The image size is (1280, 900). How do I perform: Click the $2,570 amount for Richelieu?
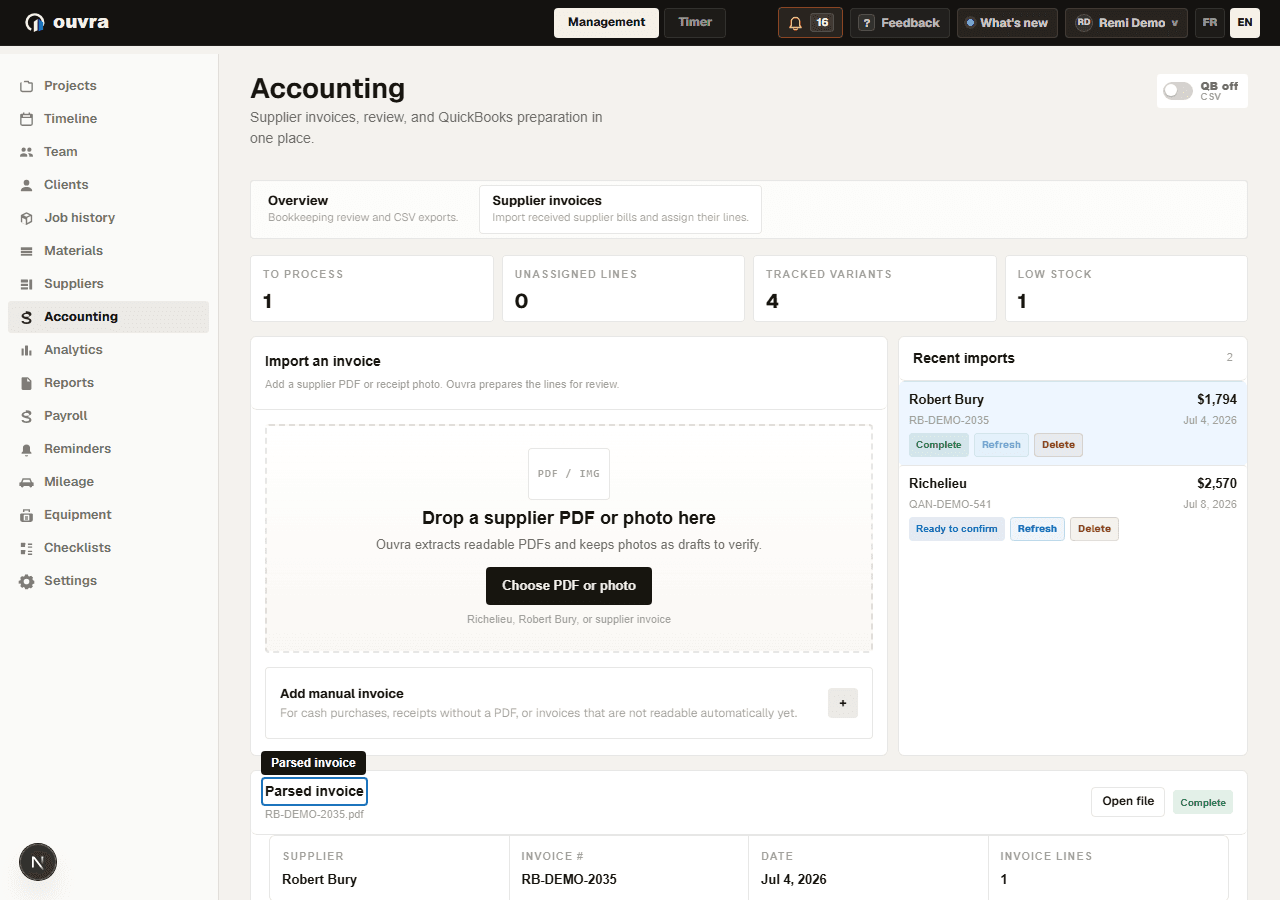(1217, 484)
